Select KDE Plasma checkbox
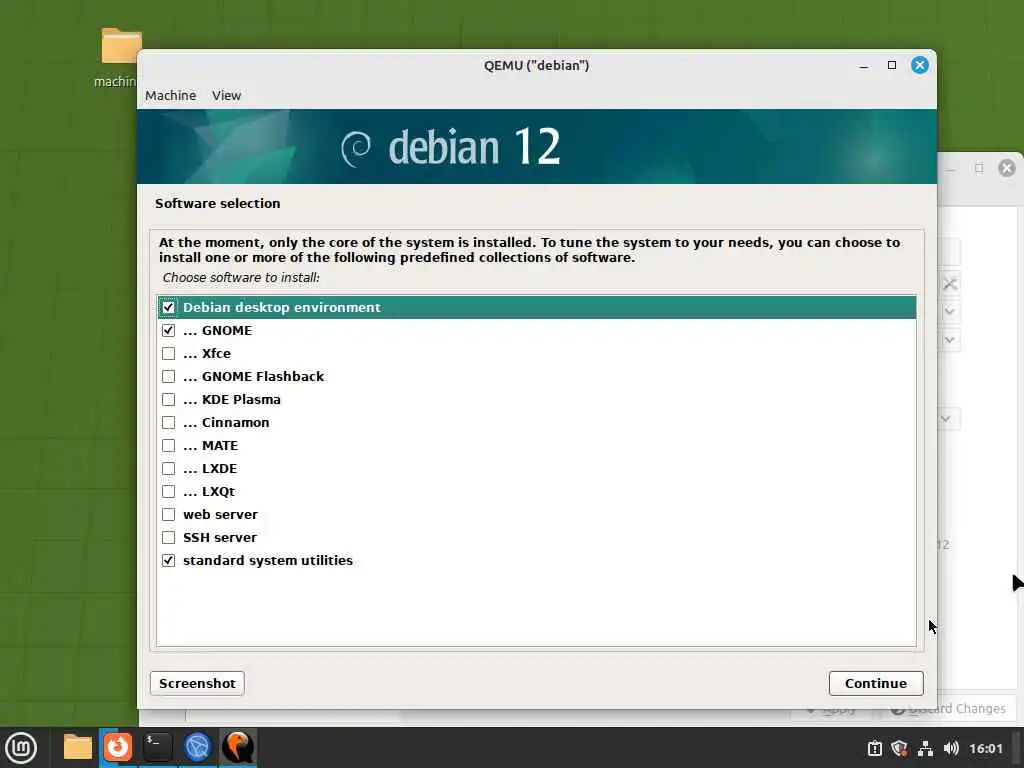1024x768 pixels. click(x=168, y=399)
